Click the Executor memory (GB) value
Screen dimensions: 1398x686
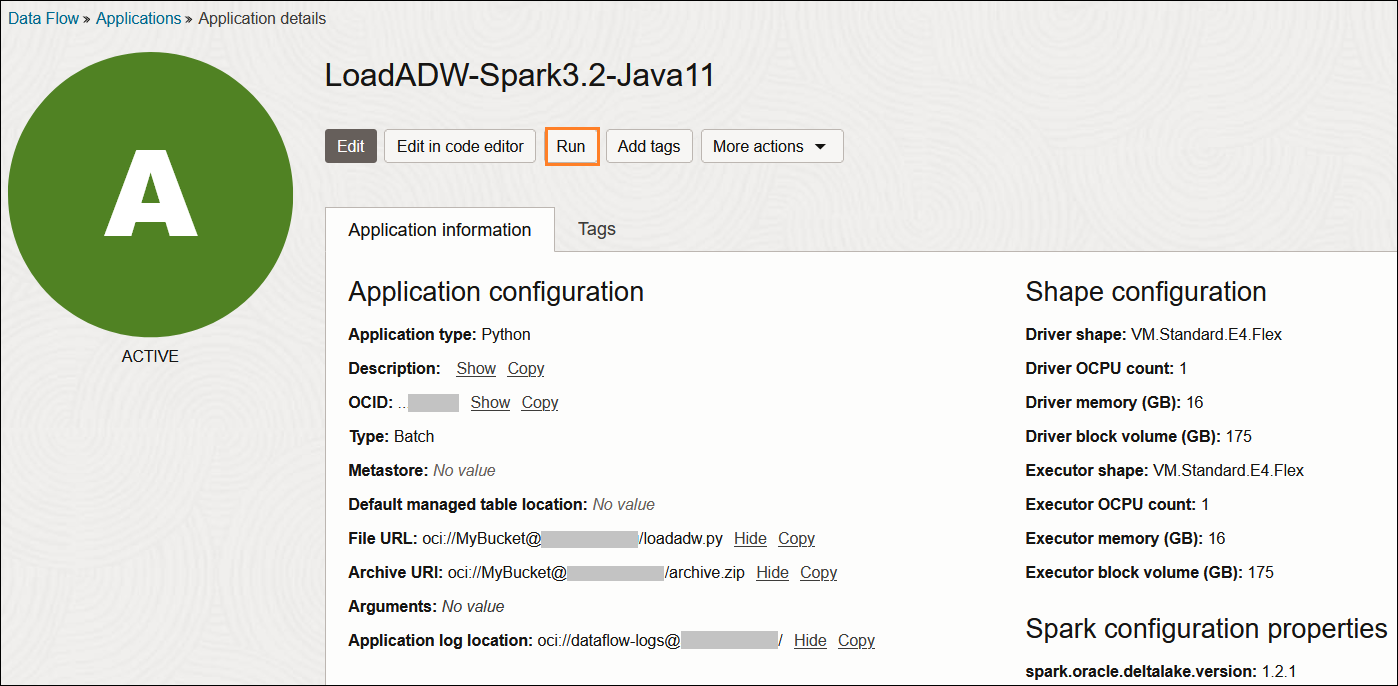coord(1216,538)
